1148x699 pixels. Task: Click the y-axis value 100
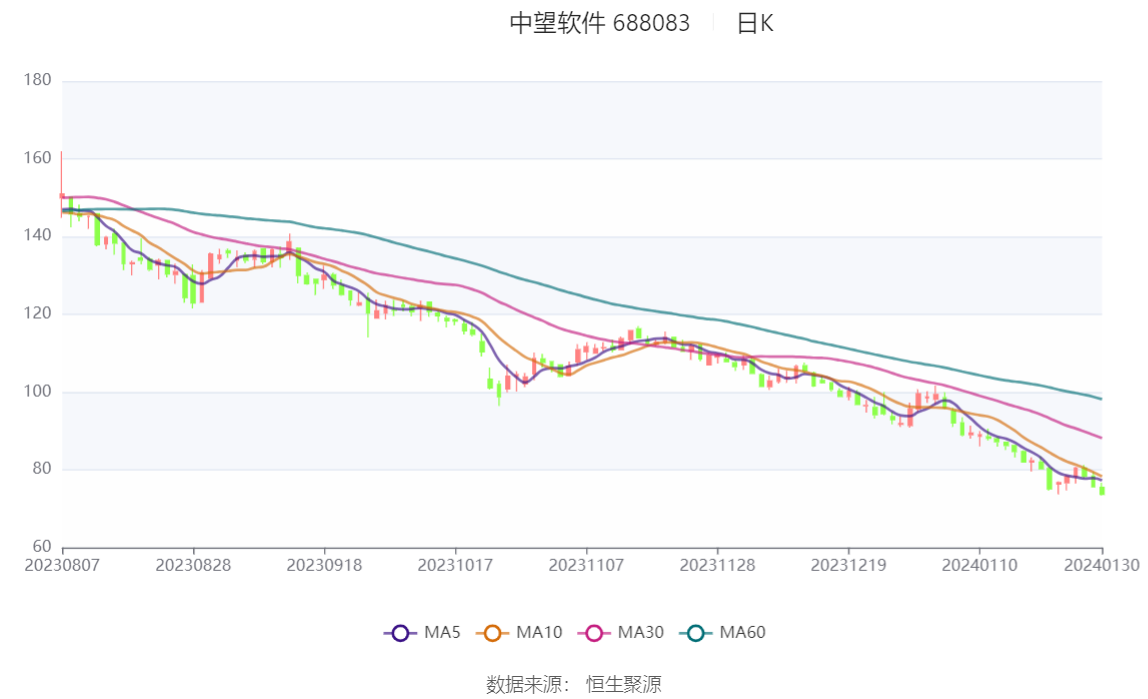coord(37,392)
